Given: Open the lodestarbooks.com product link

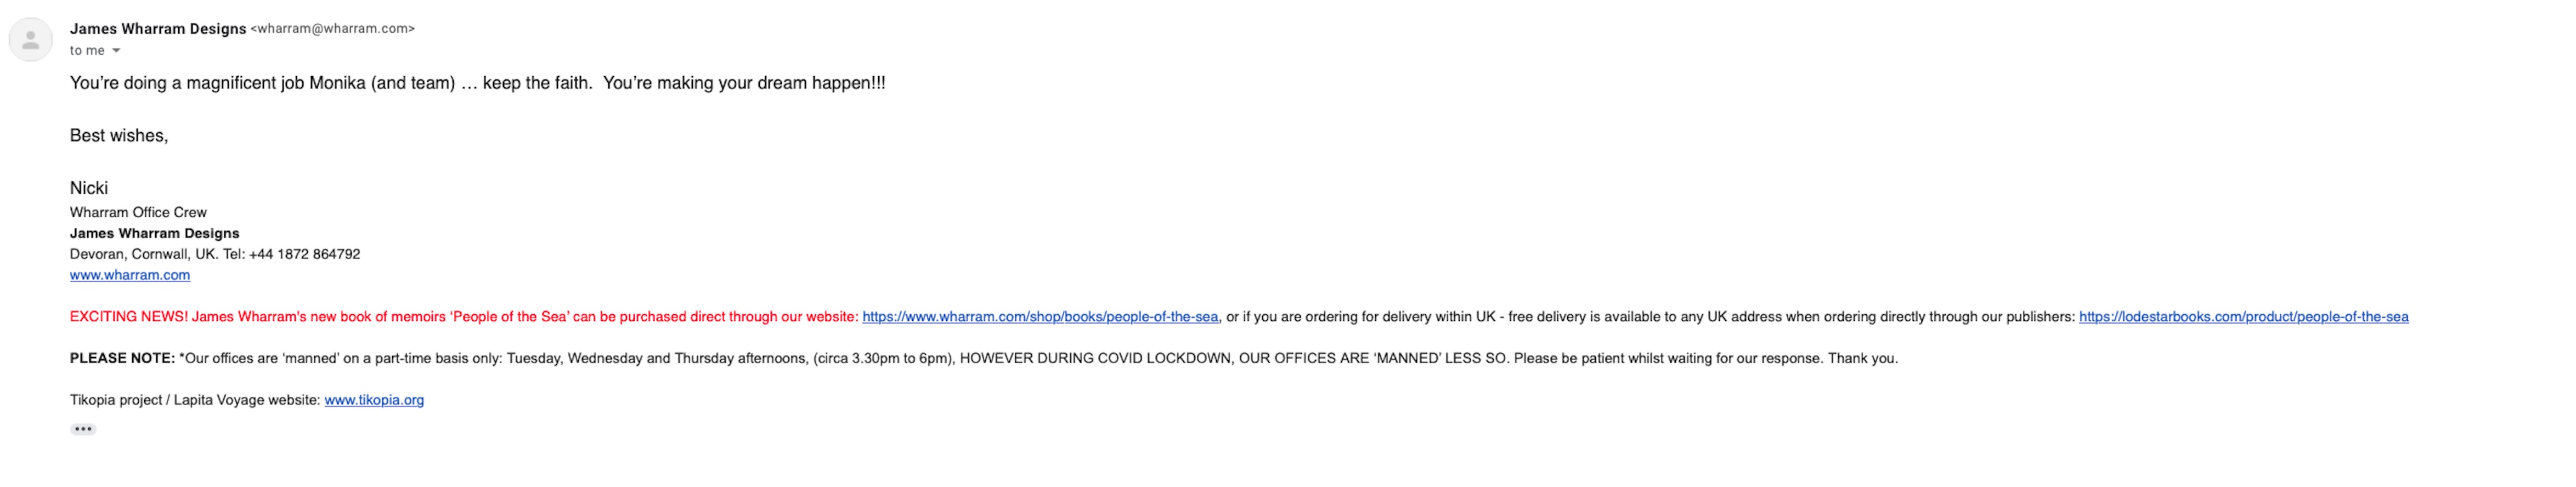Looking at the screenshot, I should (x=2243, y=317).
